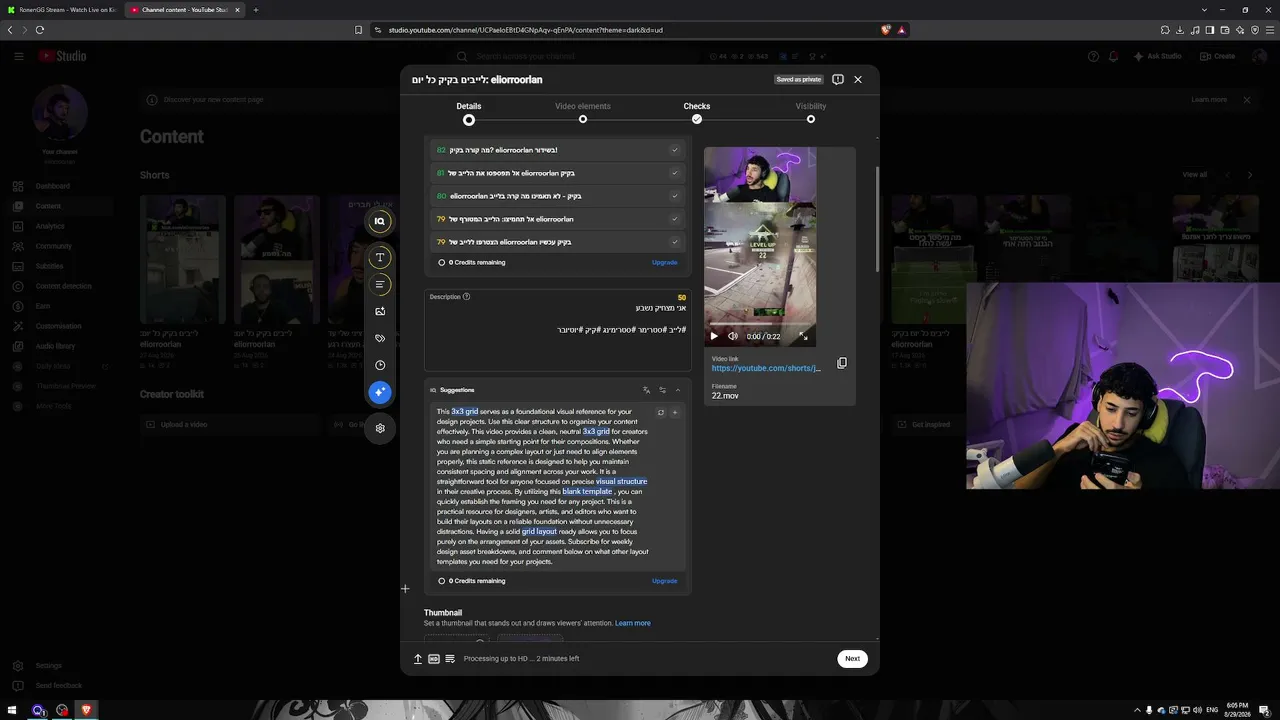
Task: Close the video upload dialog
Action: point(858,79)
